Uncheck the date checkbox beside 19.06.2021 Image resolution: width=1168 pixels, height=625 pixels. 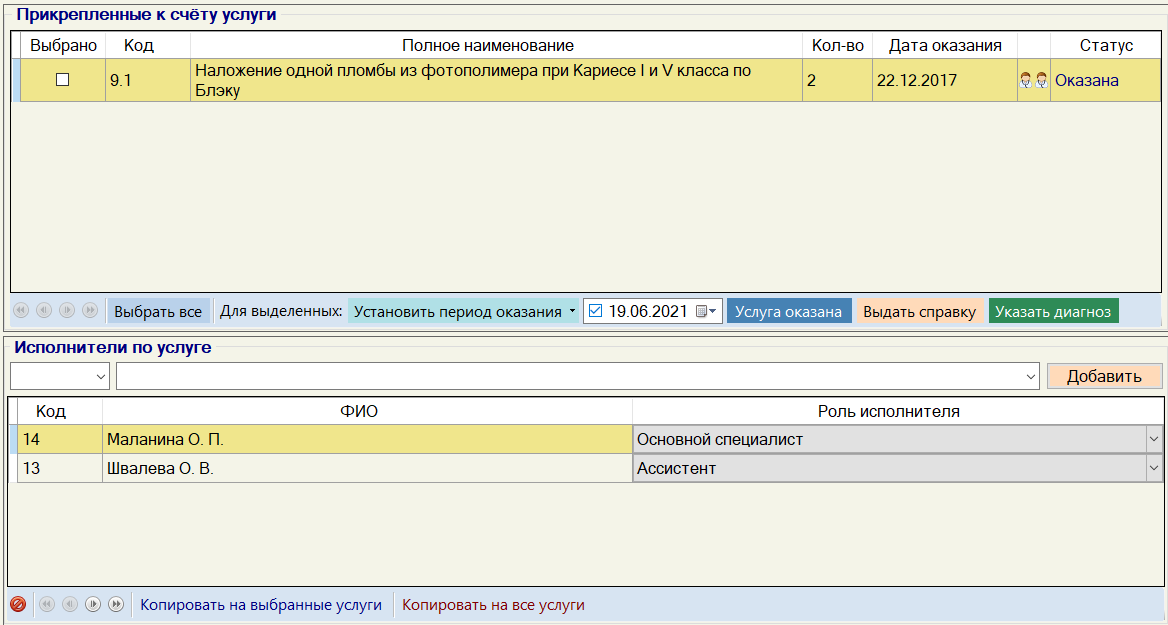[596, 311]
